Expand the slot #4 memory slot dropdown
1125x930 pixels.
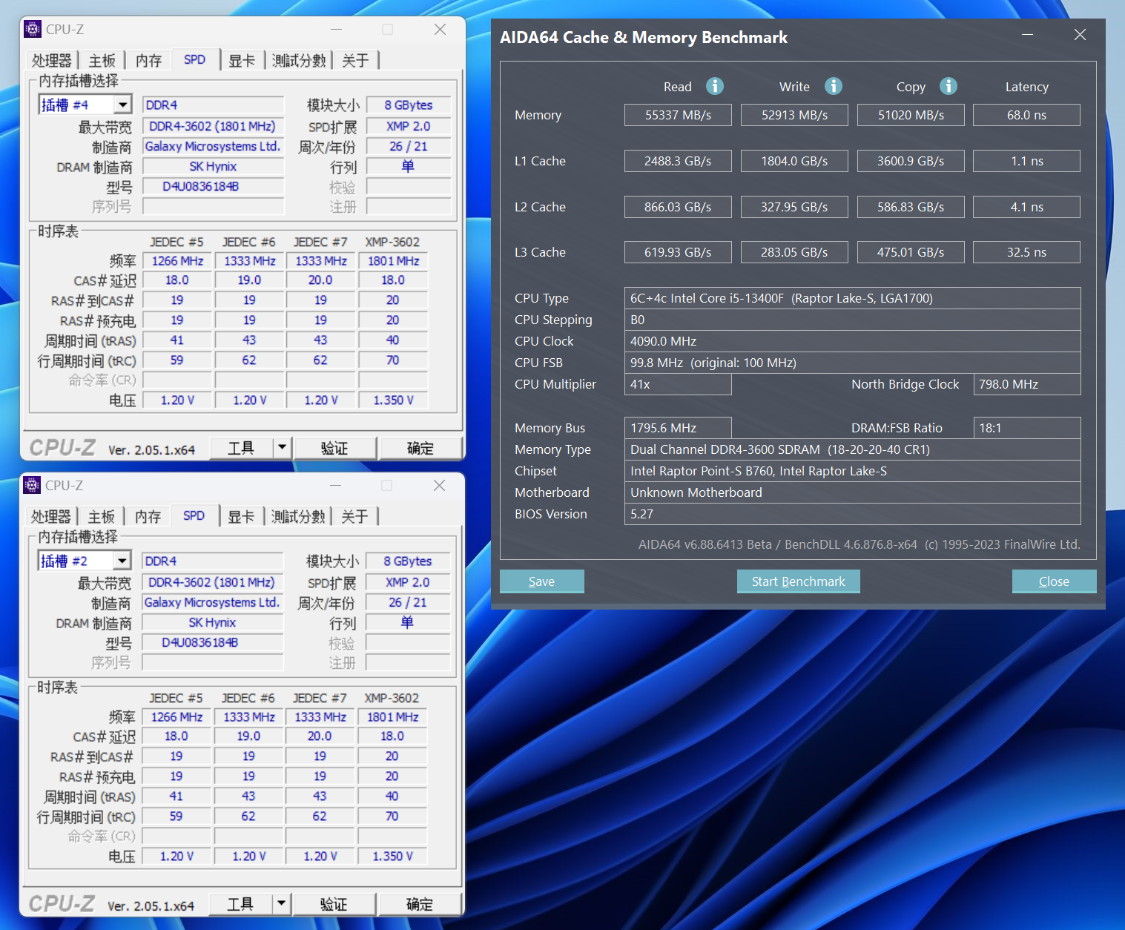click(123, 105)
